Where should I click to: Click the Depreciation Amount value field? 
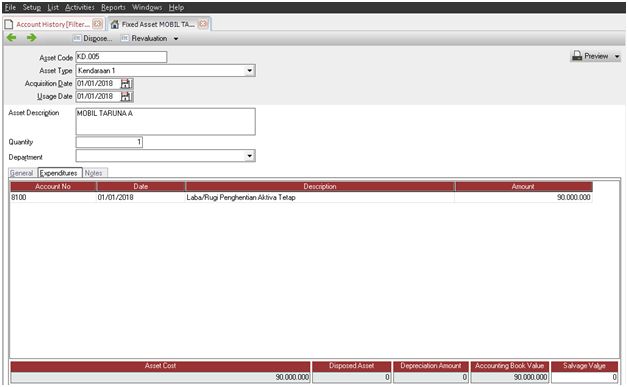click(431, 377)
